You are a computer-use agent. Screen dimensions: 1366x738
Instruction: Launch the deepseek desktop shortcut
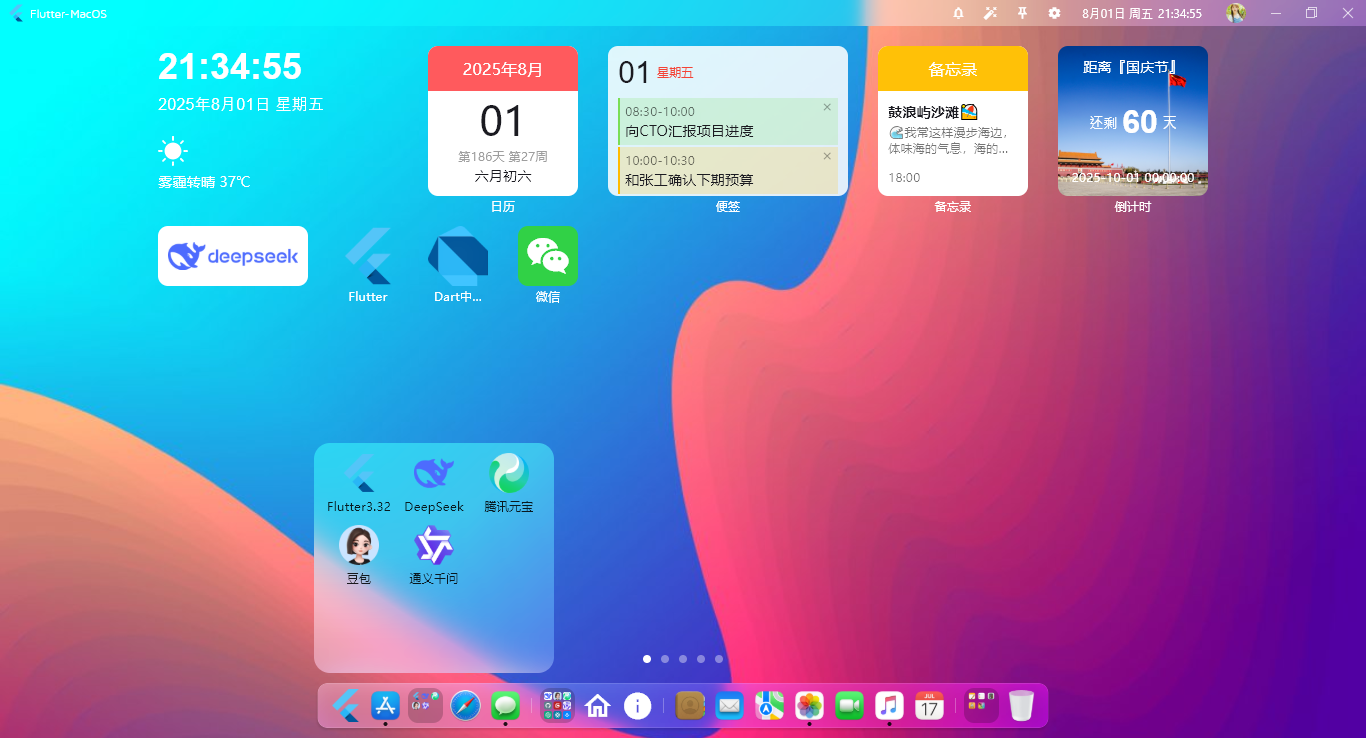pos(232,255)
